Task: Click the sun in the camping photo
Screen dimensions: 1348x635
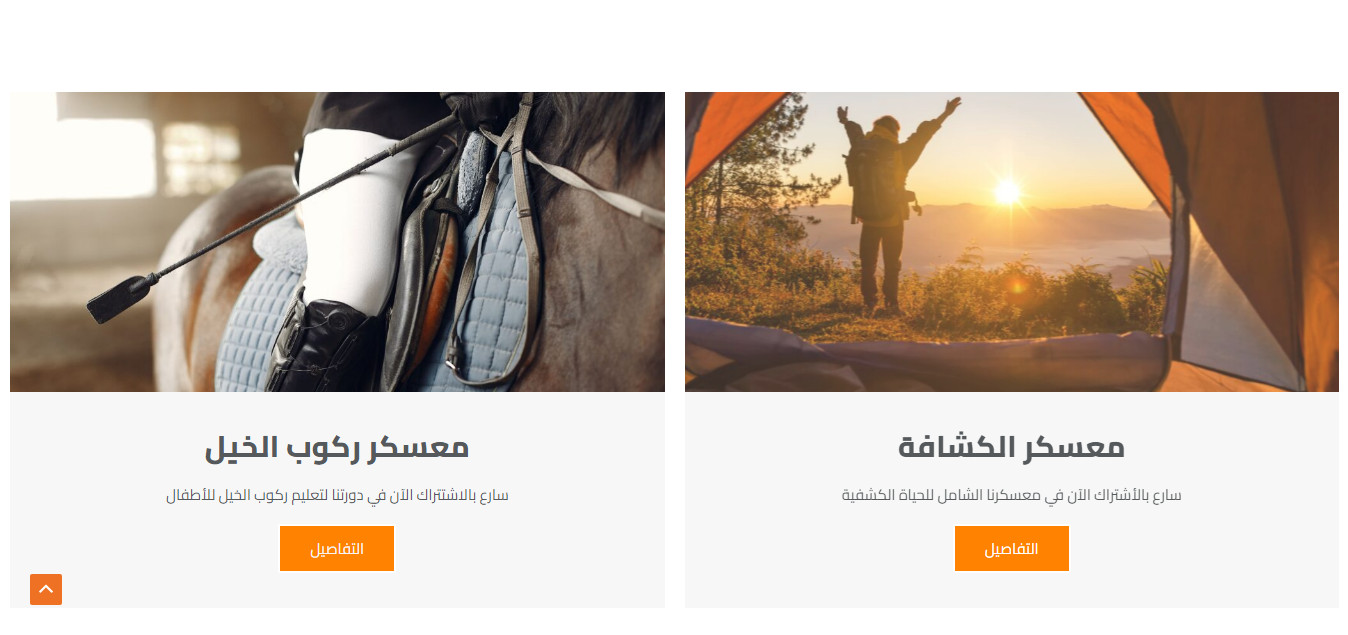Action: 1007,191
